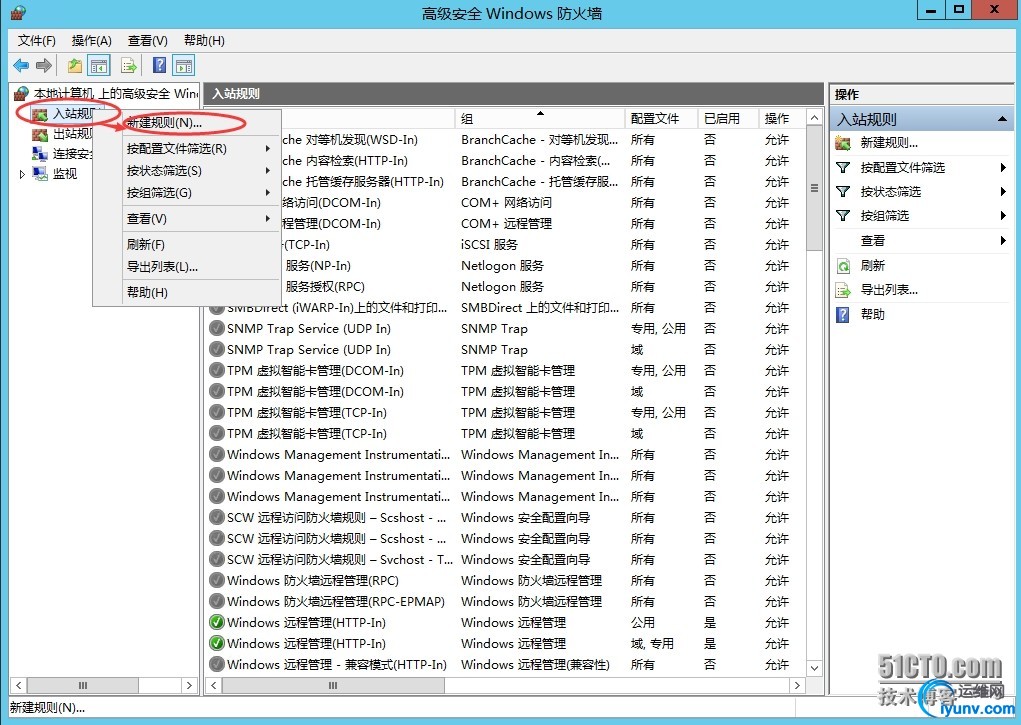Expand 查看 arrow in actions pane
This screenshot has height=725, width=1021.
[x=1003, y=241]
